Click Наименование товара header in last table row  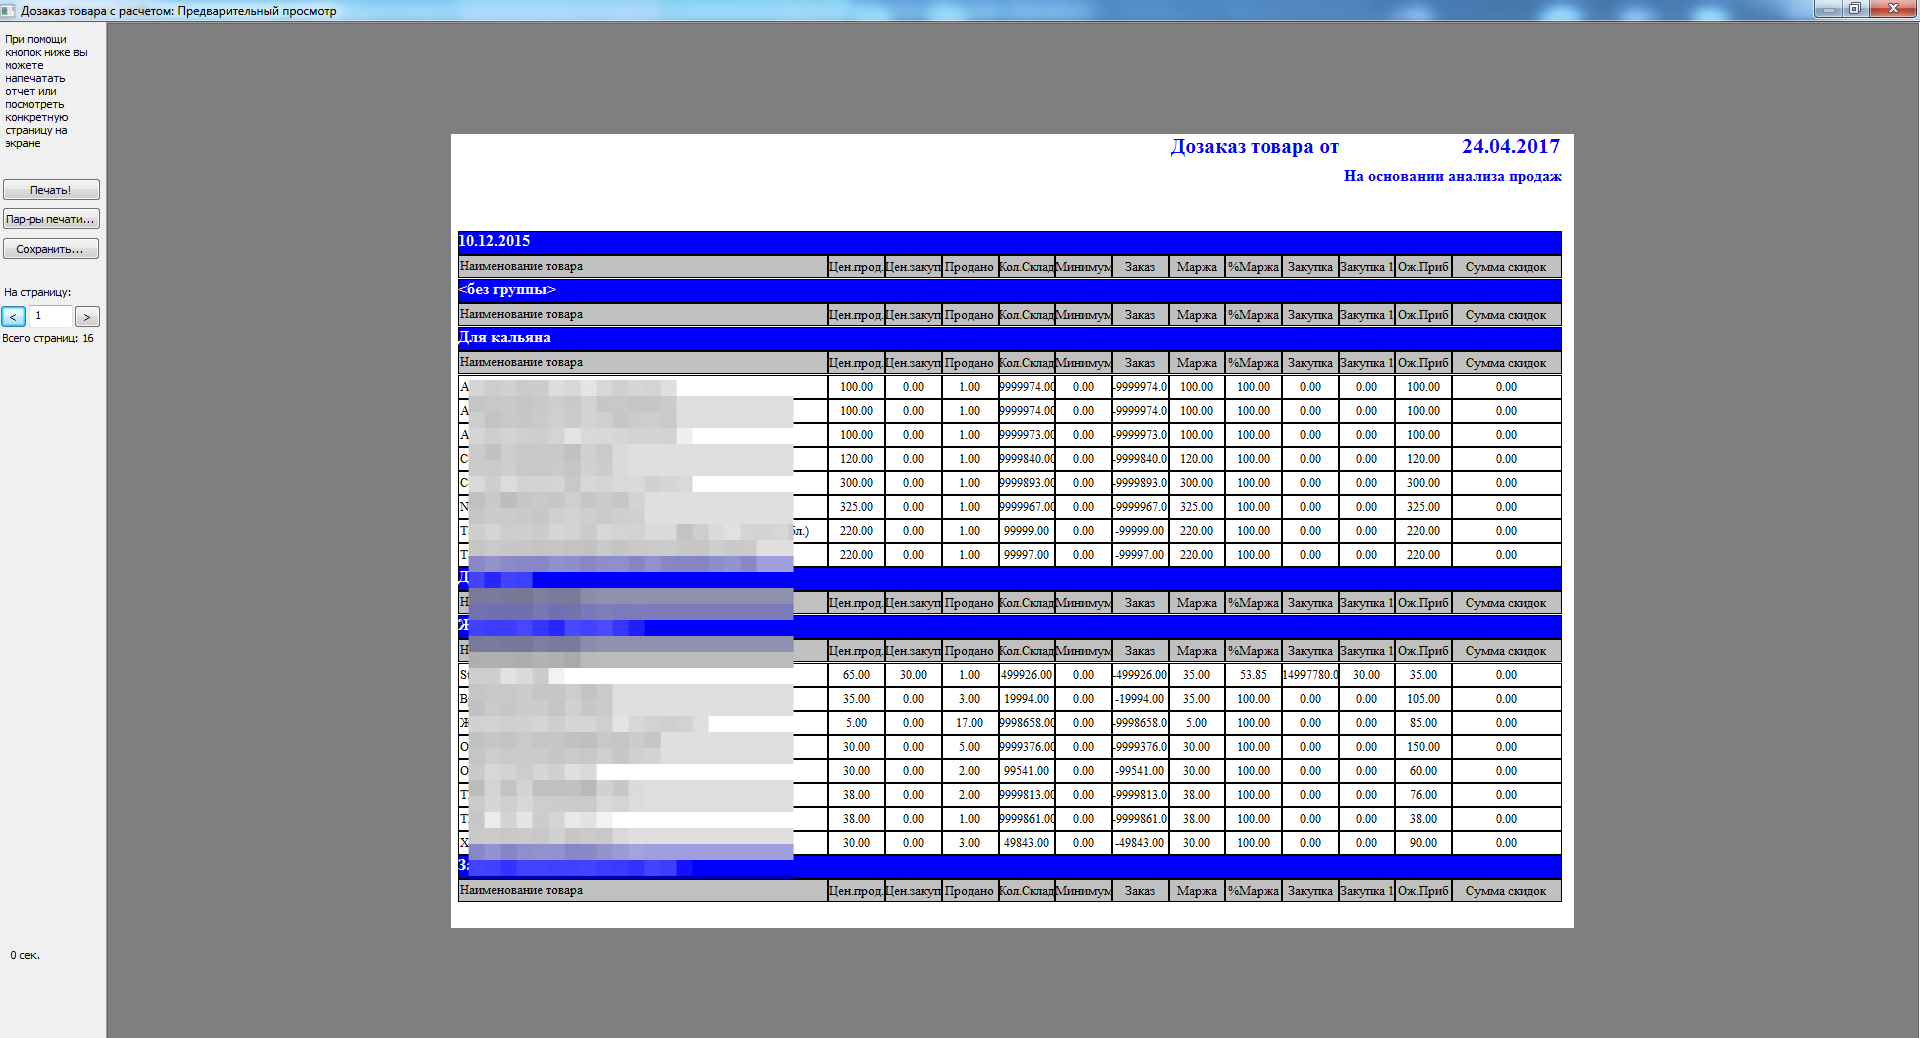(642, 890)
